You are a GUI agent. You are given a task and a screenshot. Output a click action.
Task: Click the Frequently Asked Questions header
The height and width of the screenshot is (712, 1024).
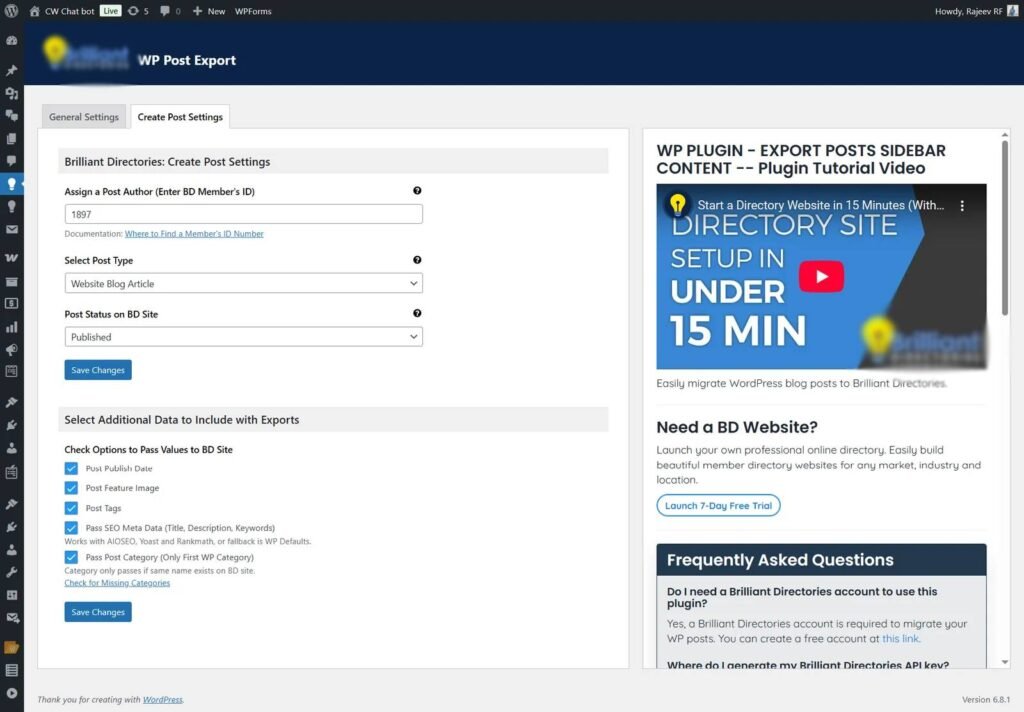point(822,560)
